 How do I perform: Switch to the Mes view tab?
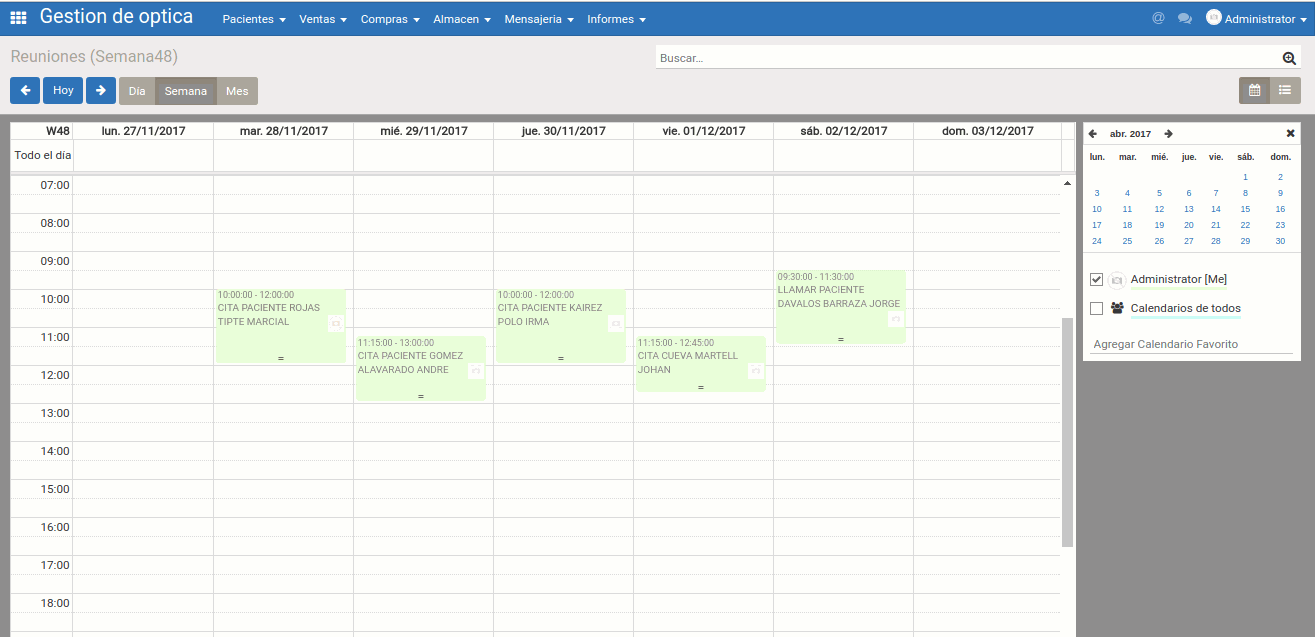(237, 91)
